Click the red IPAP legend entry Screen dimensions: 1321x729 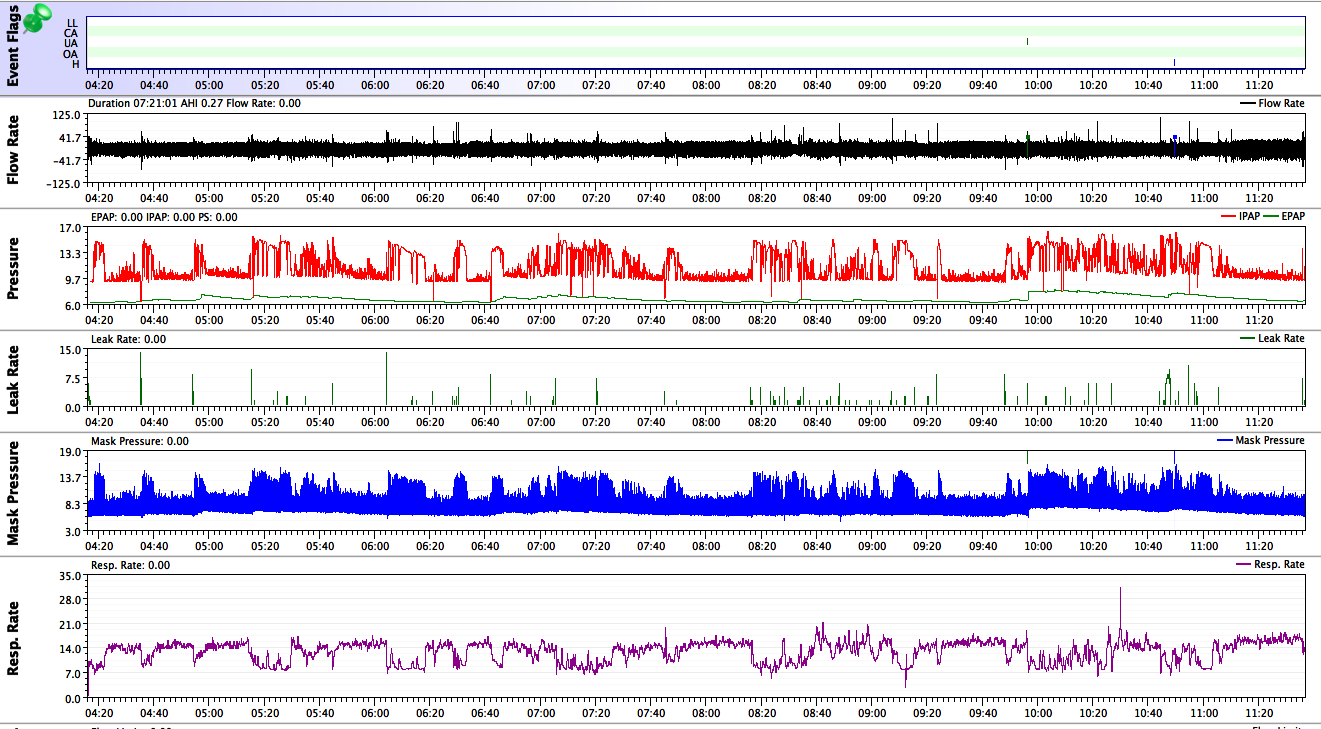1238,217
